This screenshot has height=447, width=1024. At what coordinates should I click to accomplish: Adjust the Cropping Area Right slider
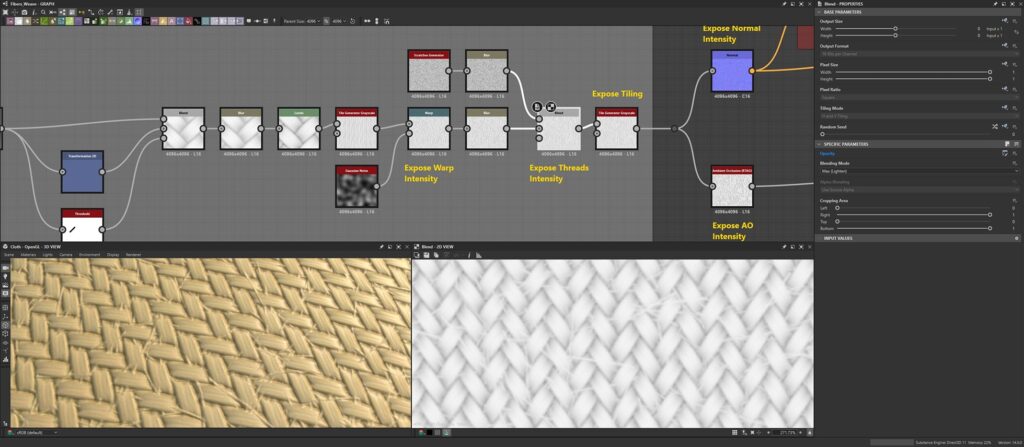click(x=913, y=214)
